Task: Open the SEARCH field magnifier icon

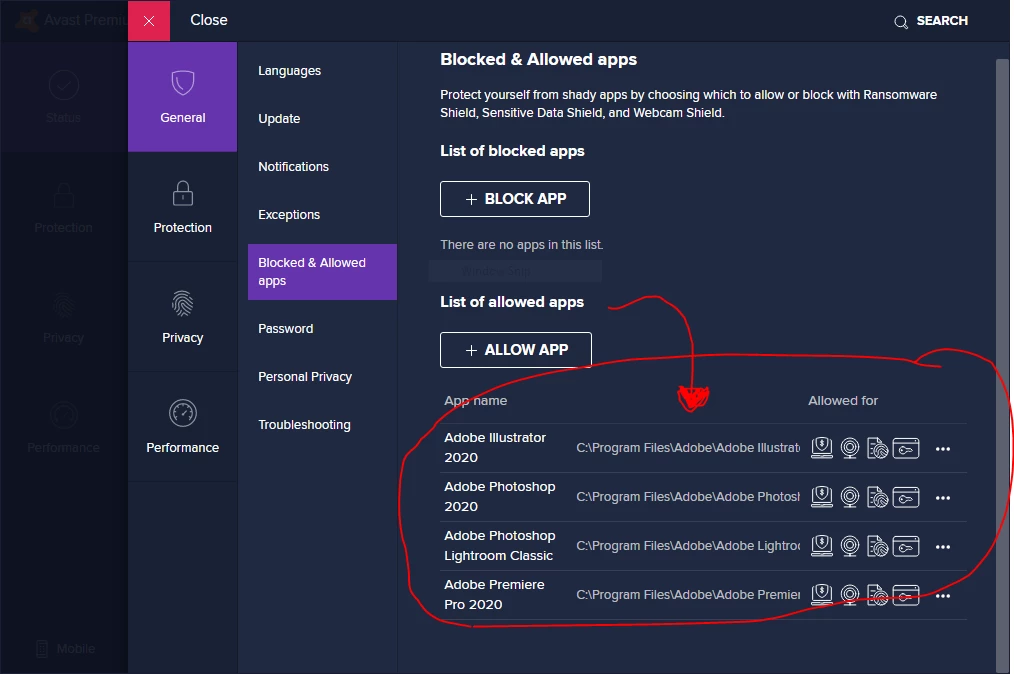Action: point(901,22)
